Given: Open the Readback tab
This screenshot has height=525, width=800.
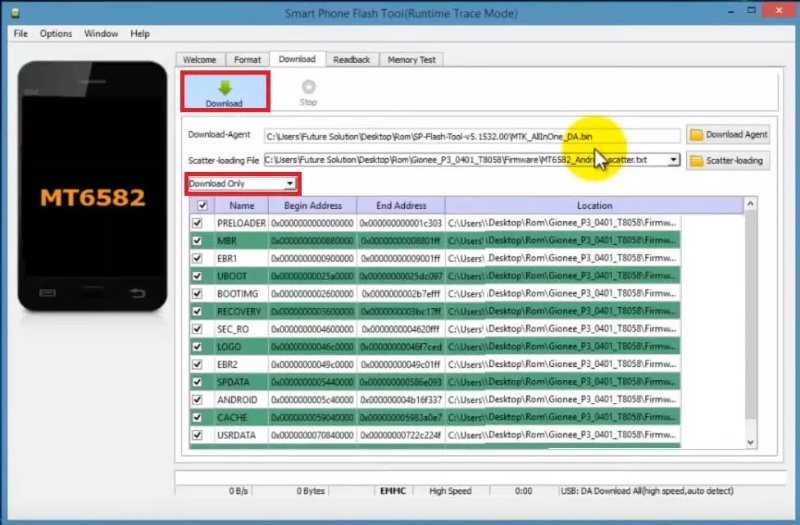Looking at the screenshot, I should (x=351, y=60).
